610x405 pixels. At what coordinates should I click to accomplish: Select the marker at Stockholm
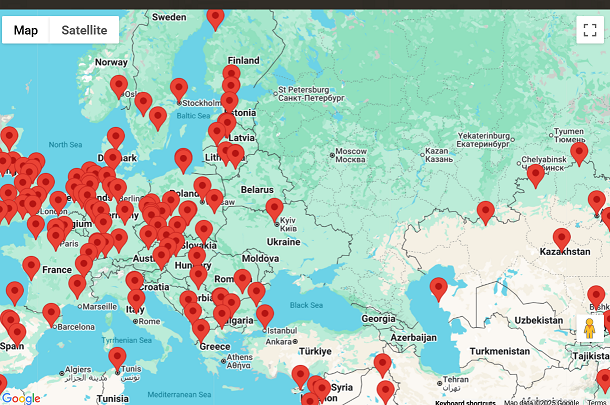179,88
